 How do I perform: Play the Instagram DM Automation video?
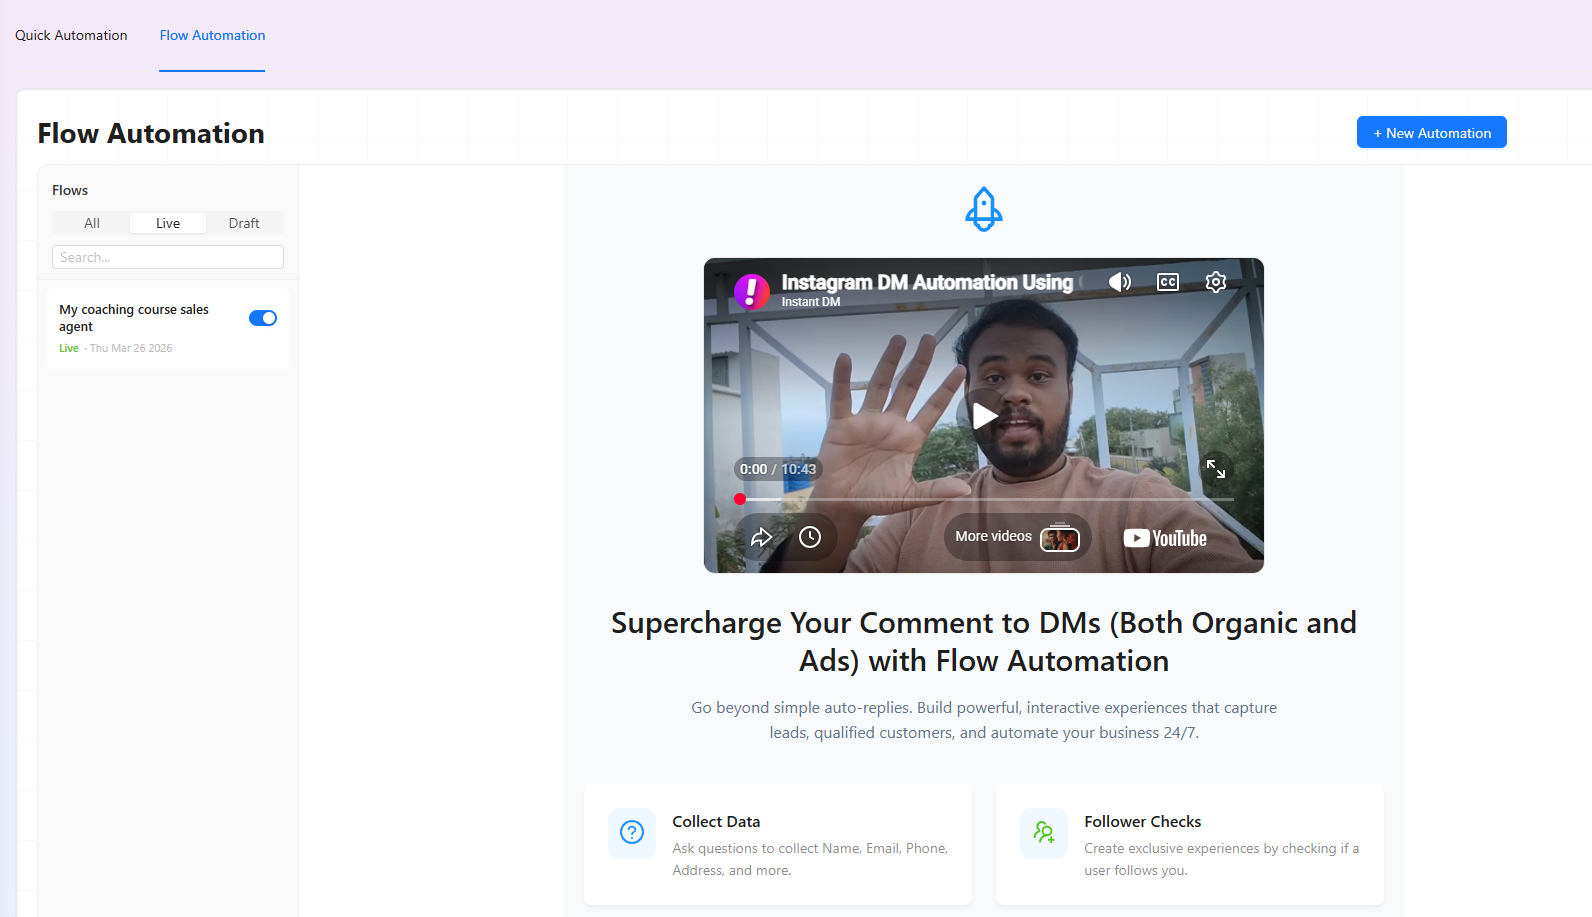pyautogui.click(x=984, y=416)
